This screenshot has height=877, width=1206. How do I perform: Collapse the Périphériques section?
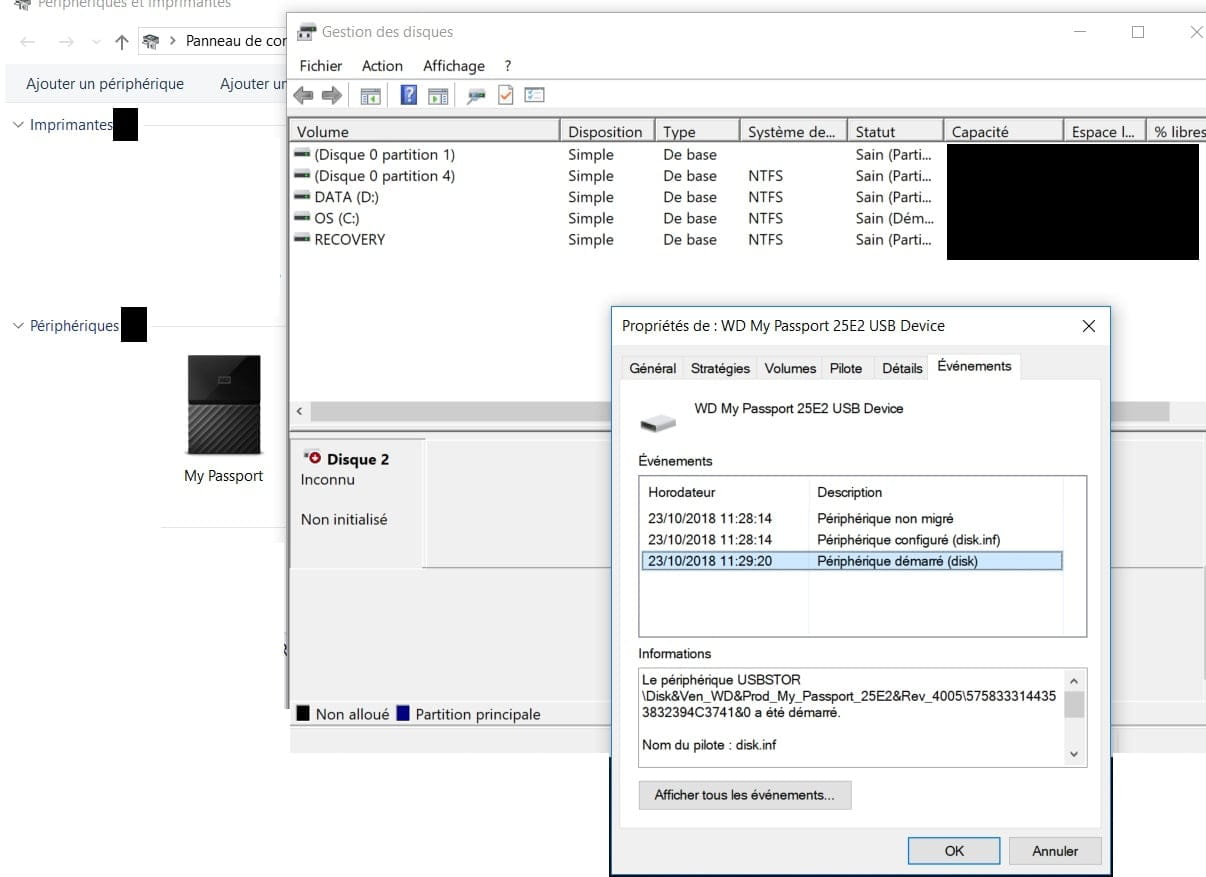point(18,326)
